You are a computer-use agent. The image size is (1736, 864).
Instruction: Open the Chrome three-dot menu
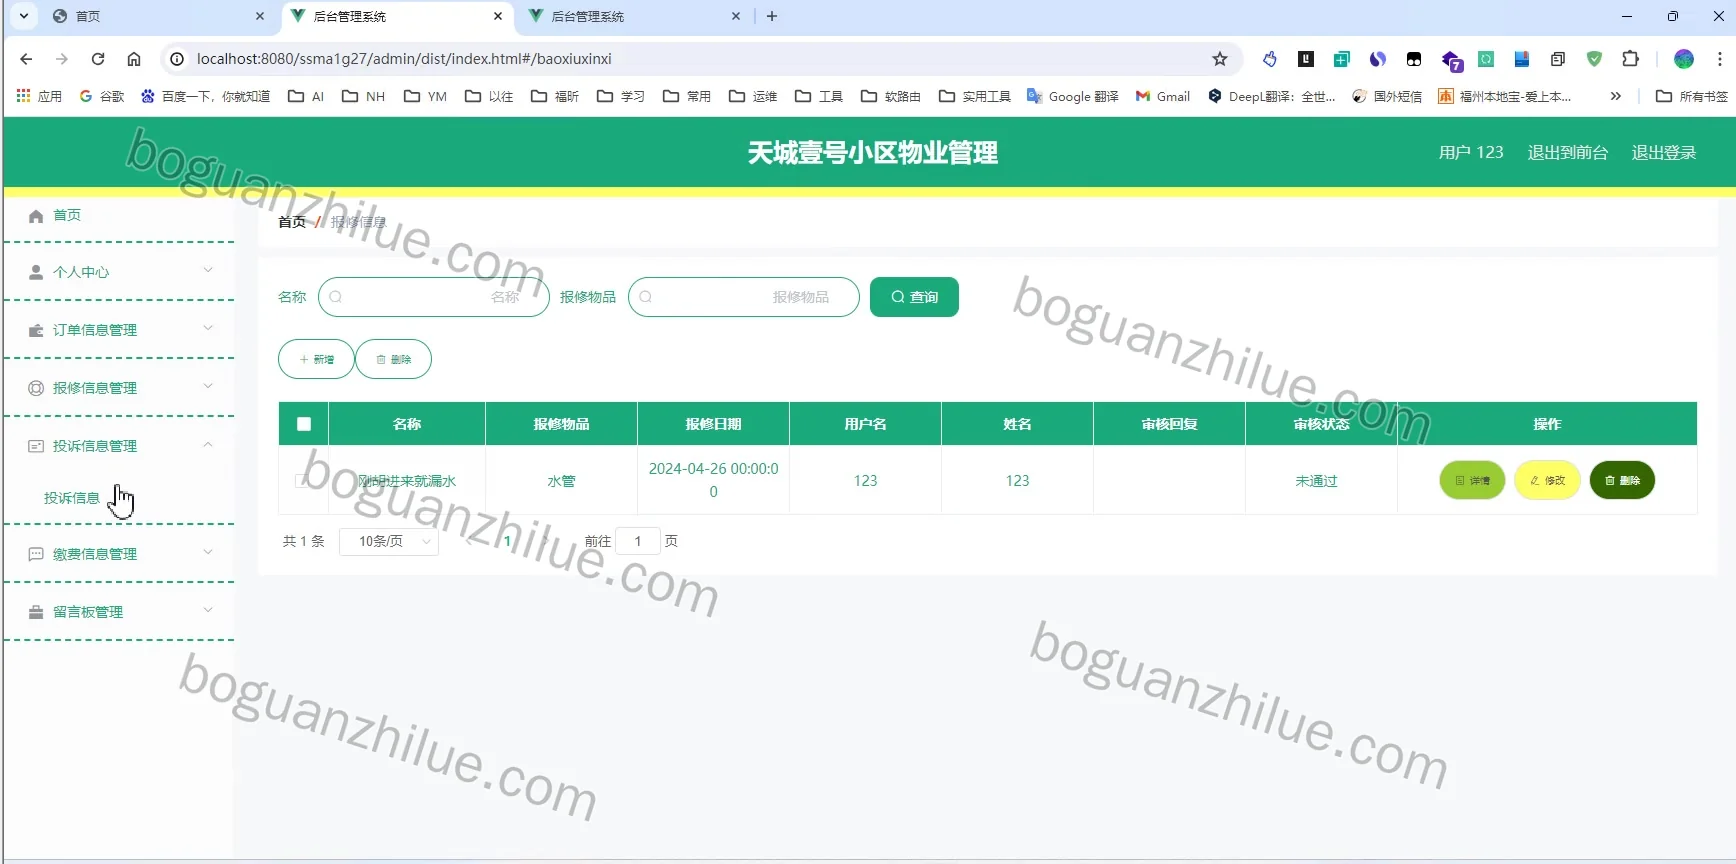point(1720,59)
